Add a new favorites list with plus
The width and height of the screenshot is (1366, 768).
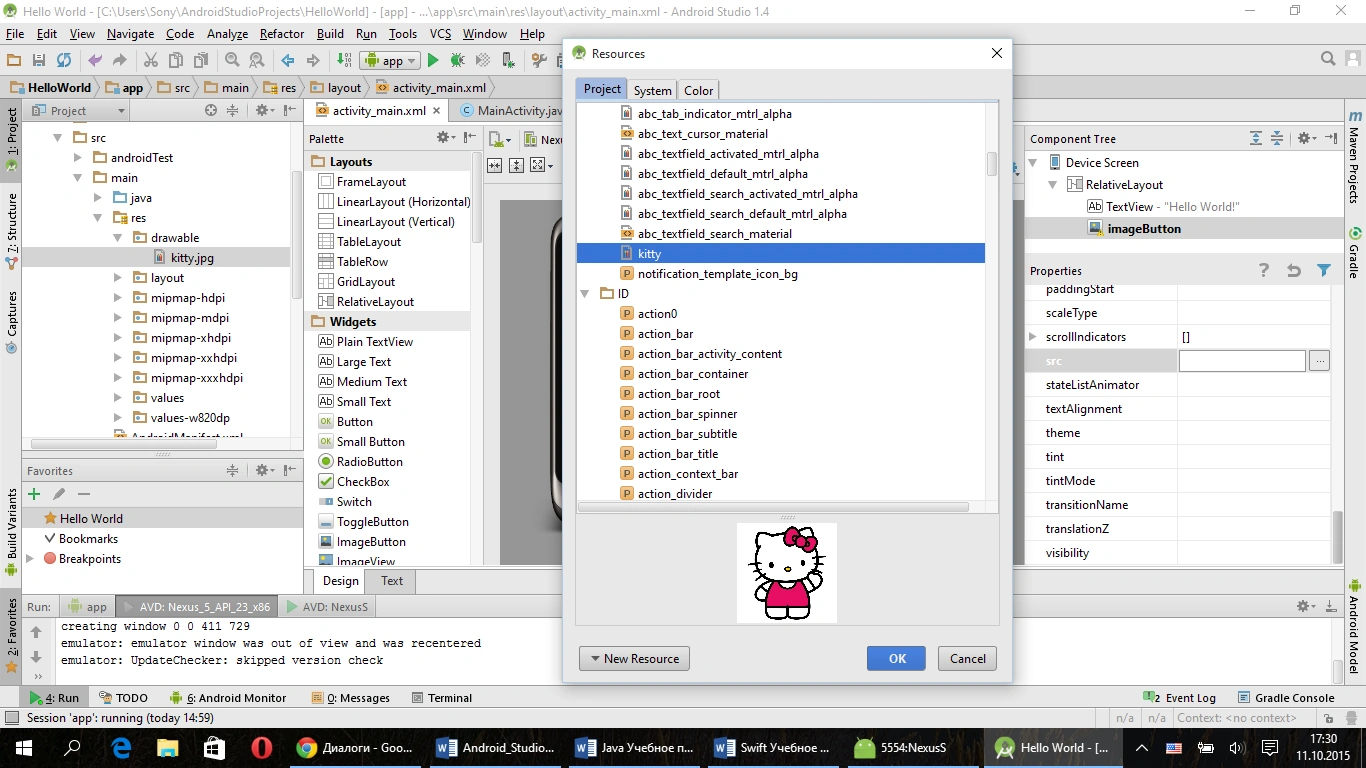34,494
